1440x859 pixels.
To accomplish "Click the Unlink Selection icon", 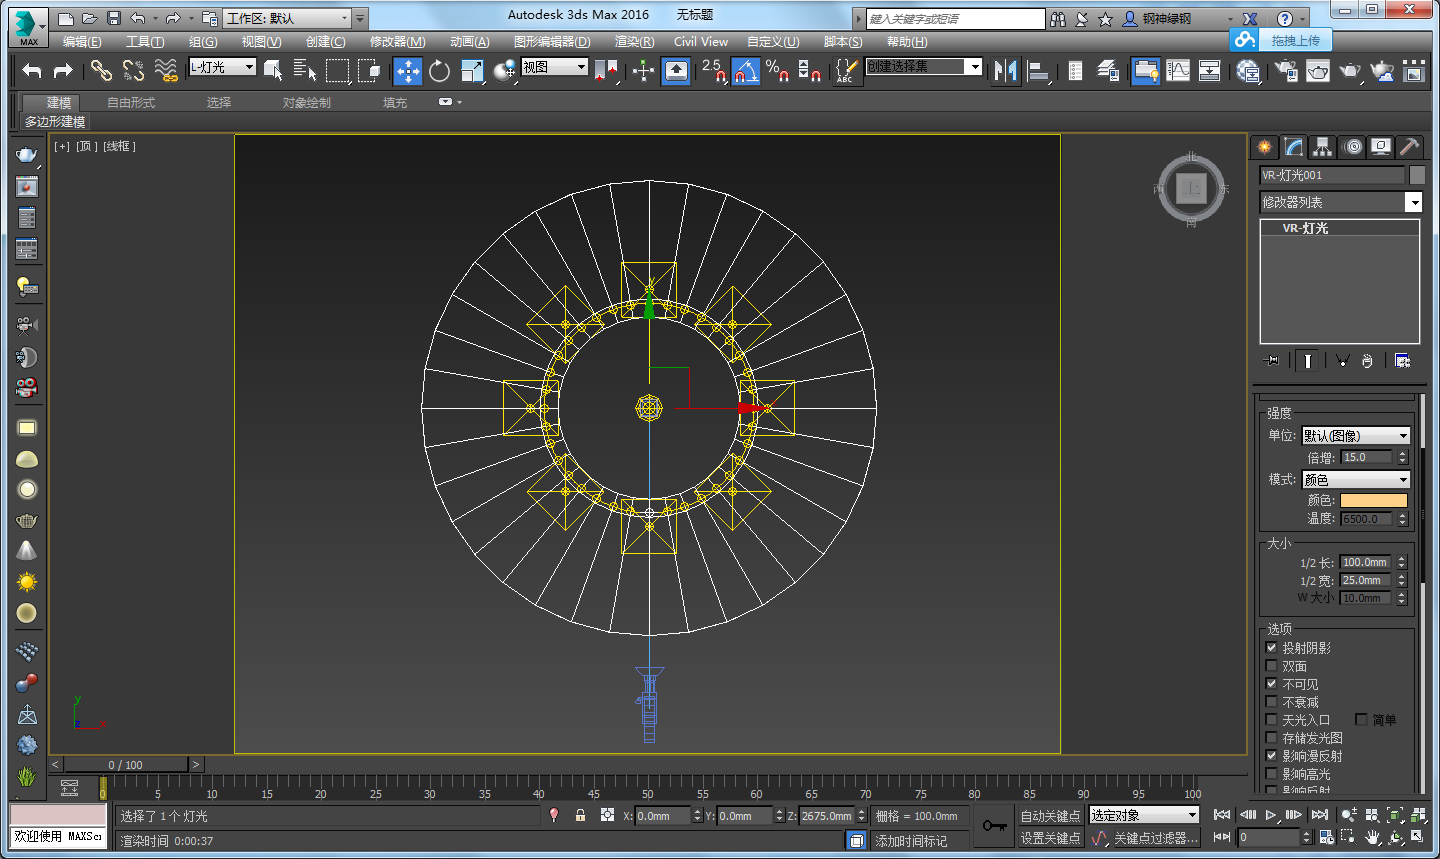I will pos(133,70).
